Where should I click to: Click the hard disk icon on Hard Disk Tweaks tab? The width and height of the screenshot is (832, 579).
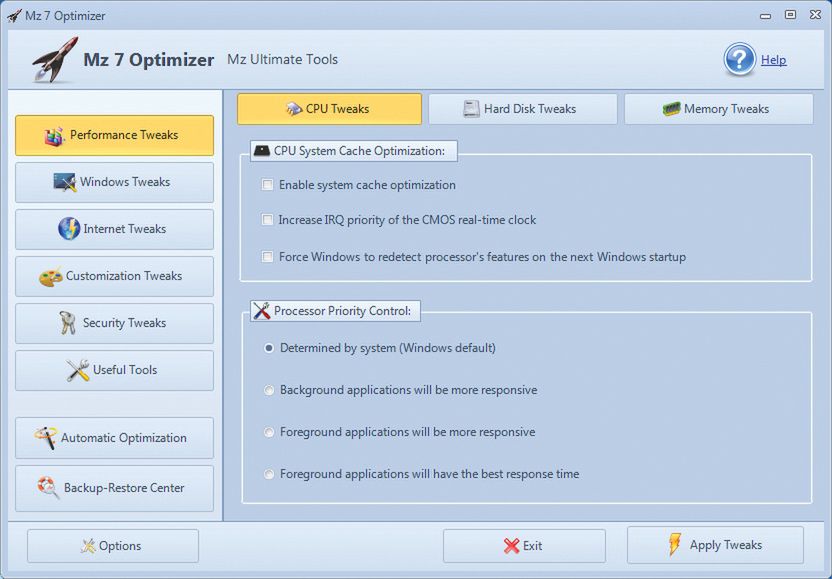[x=471, y=109]
